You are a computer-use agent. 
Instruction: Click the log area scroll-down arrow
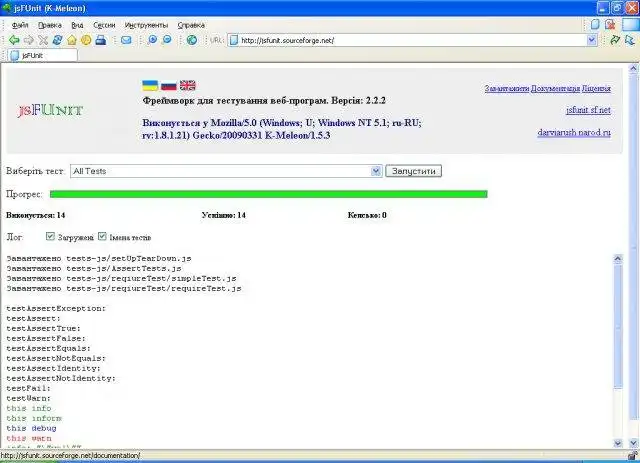[x=618, y=443]
